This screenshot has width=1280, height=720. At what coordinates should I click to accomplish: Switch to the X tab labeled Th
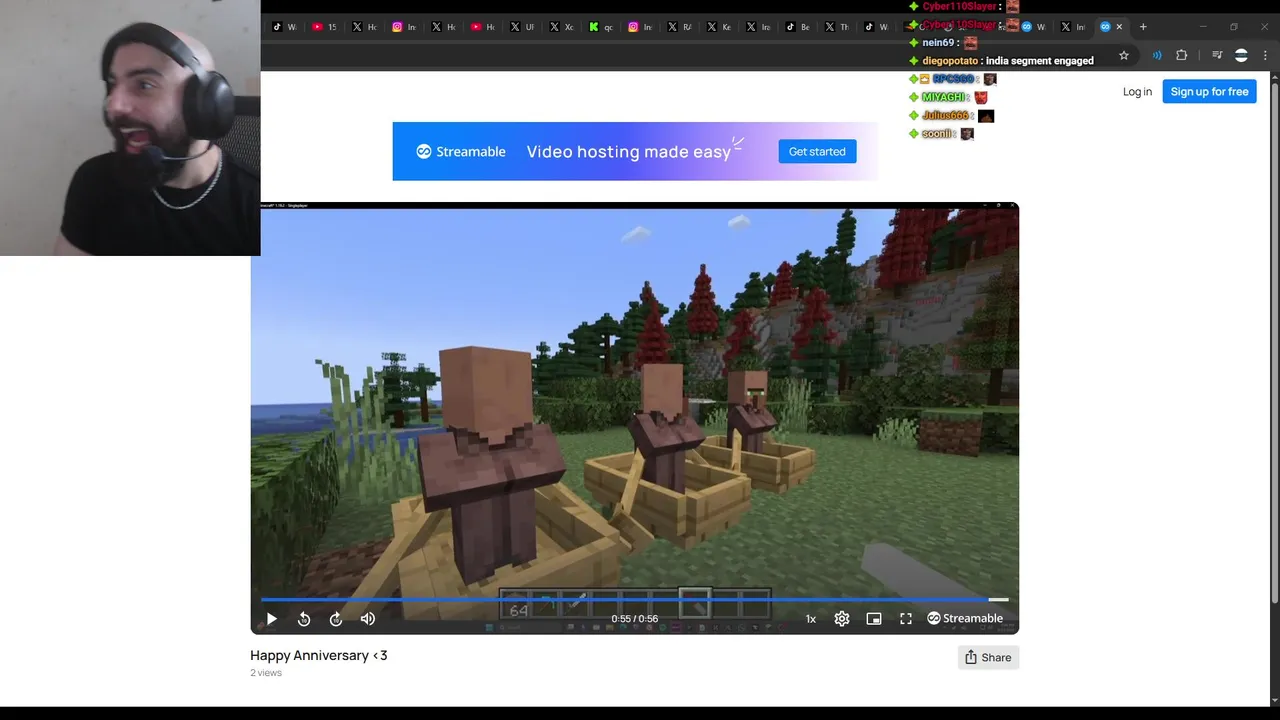point(837,27)
